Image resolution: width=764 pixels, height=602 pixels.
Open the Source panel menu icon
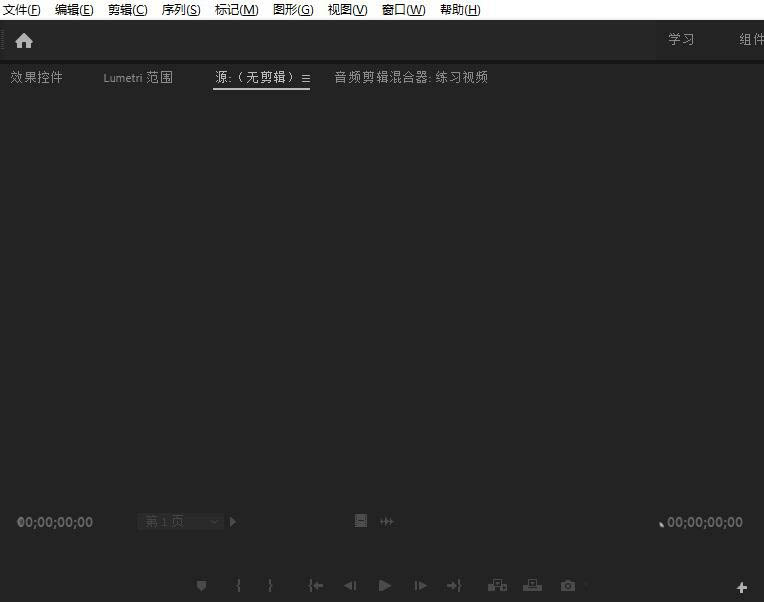coord(306,78)
